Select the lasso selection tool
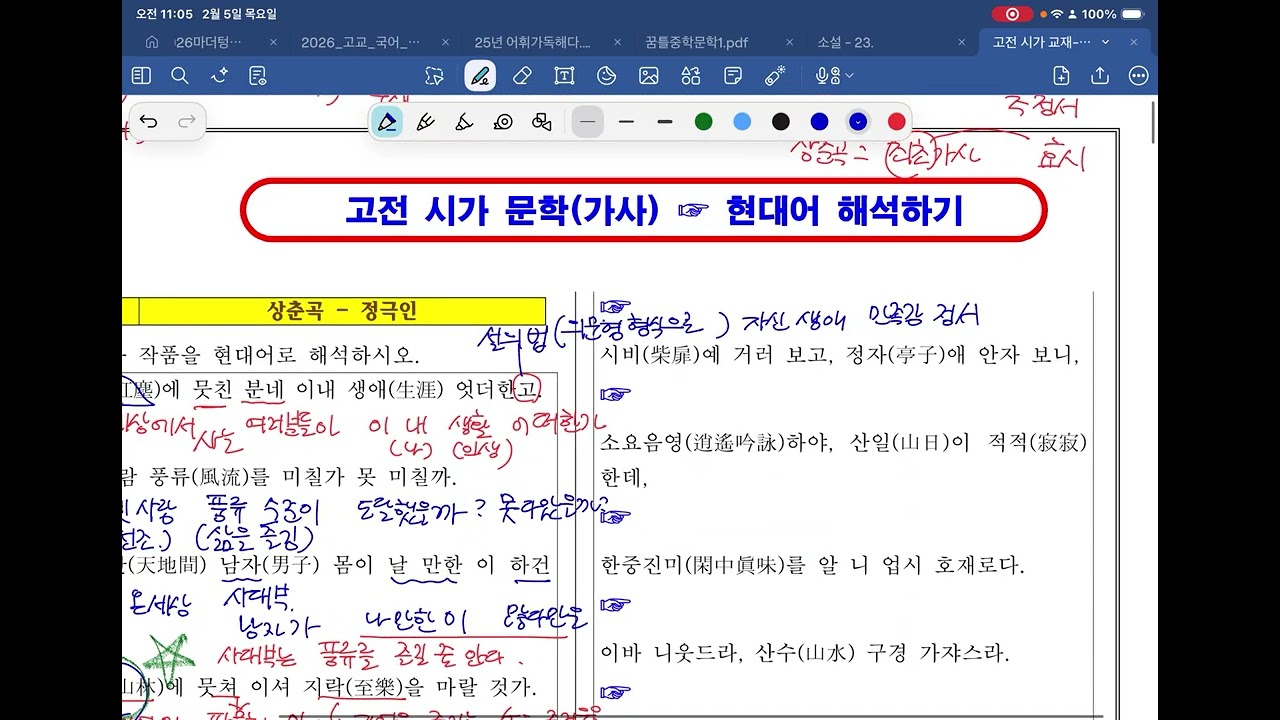Viewport: 1280px width, 720px height. coord(434,76)
